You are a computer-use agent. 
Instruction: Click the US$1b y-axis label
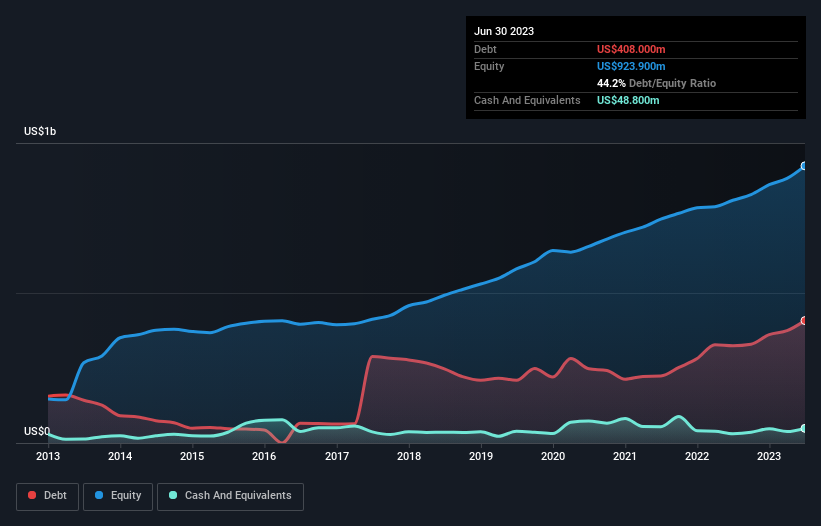click(x=40, y=131)
